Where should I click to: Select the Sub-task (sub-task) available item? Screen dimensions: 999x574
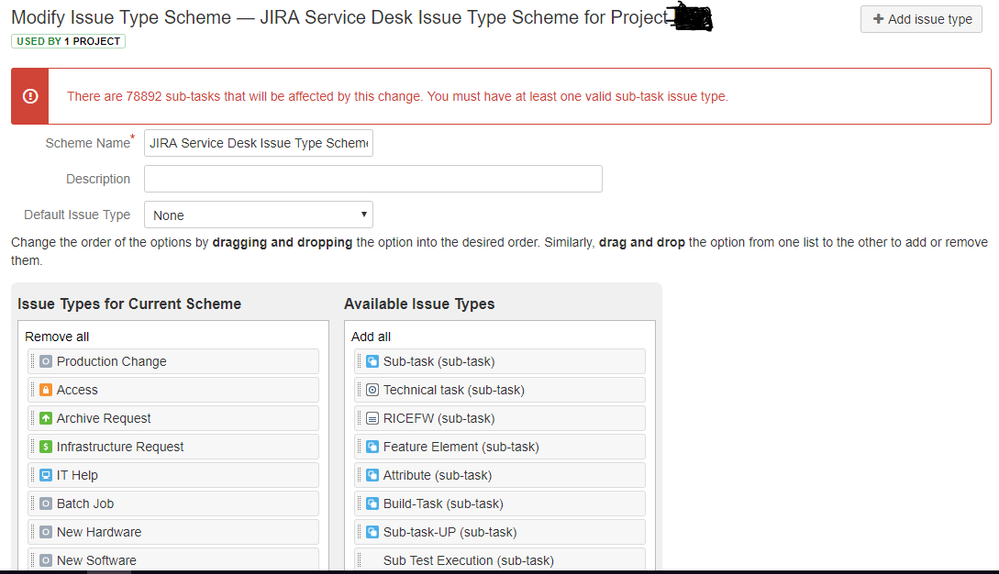500,361
